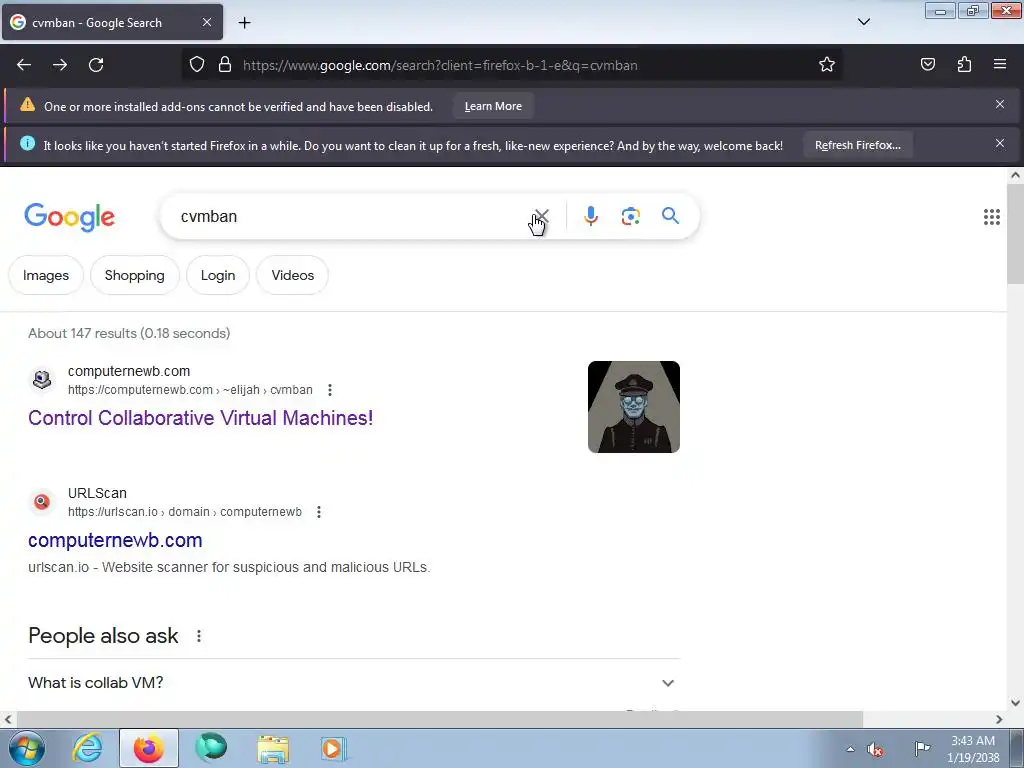Click vertical scrollbar down arrow
The height and width of the screenshot is (768, 1024).
coord(1015,703)
